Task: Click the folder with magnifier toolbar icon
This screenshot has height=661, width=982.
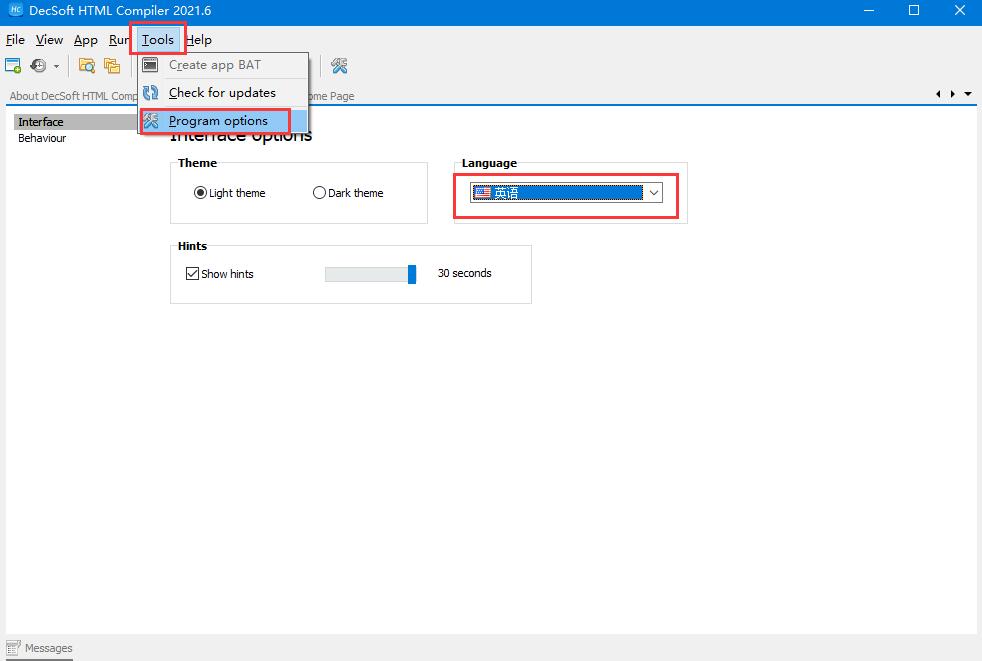Action: [86, 65]
